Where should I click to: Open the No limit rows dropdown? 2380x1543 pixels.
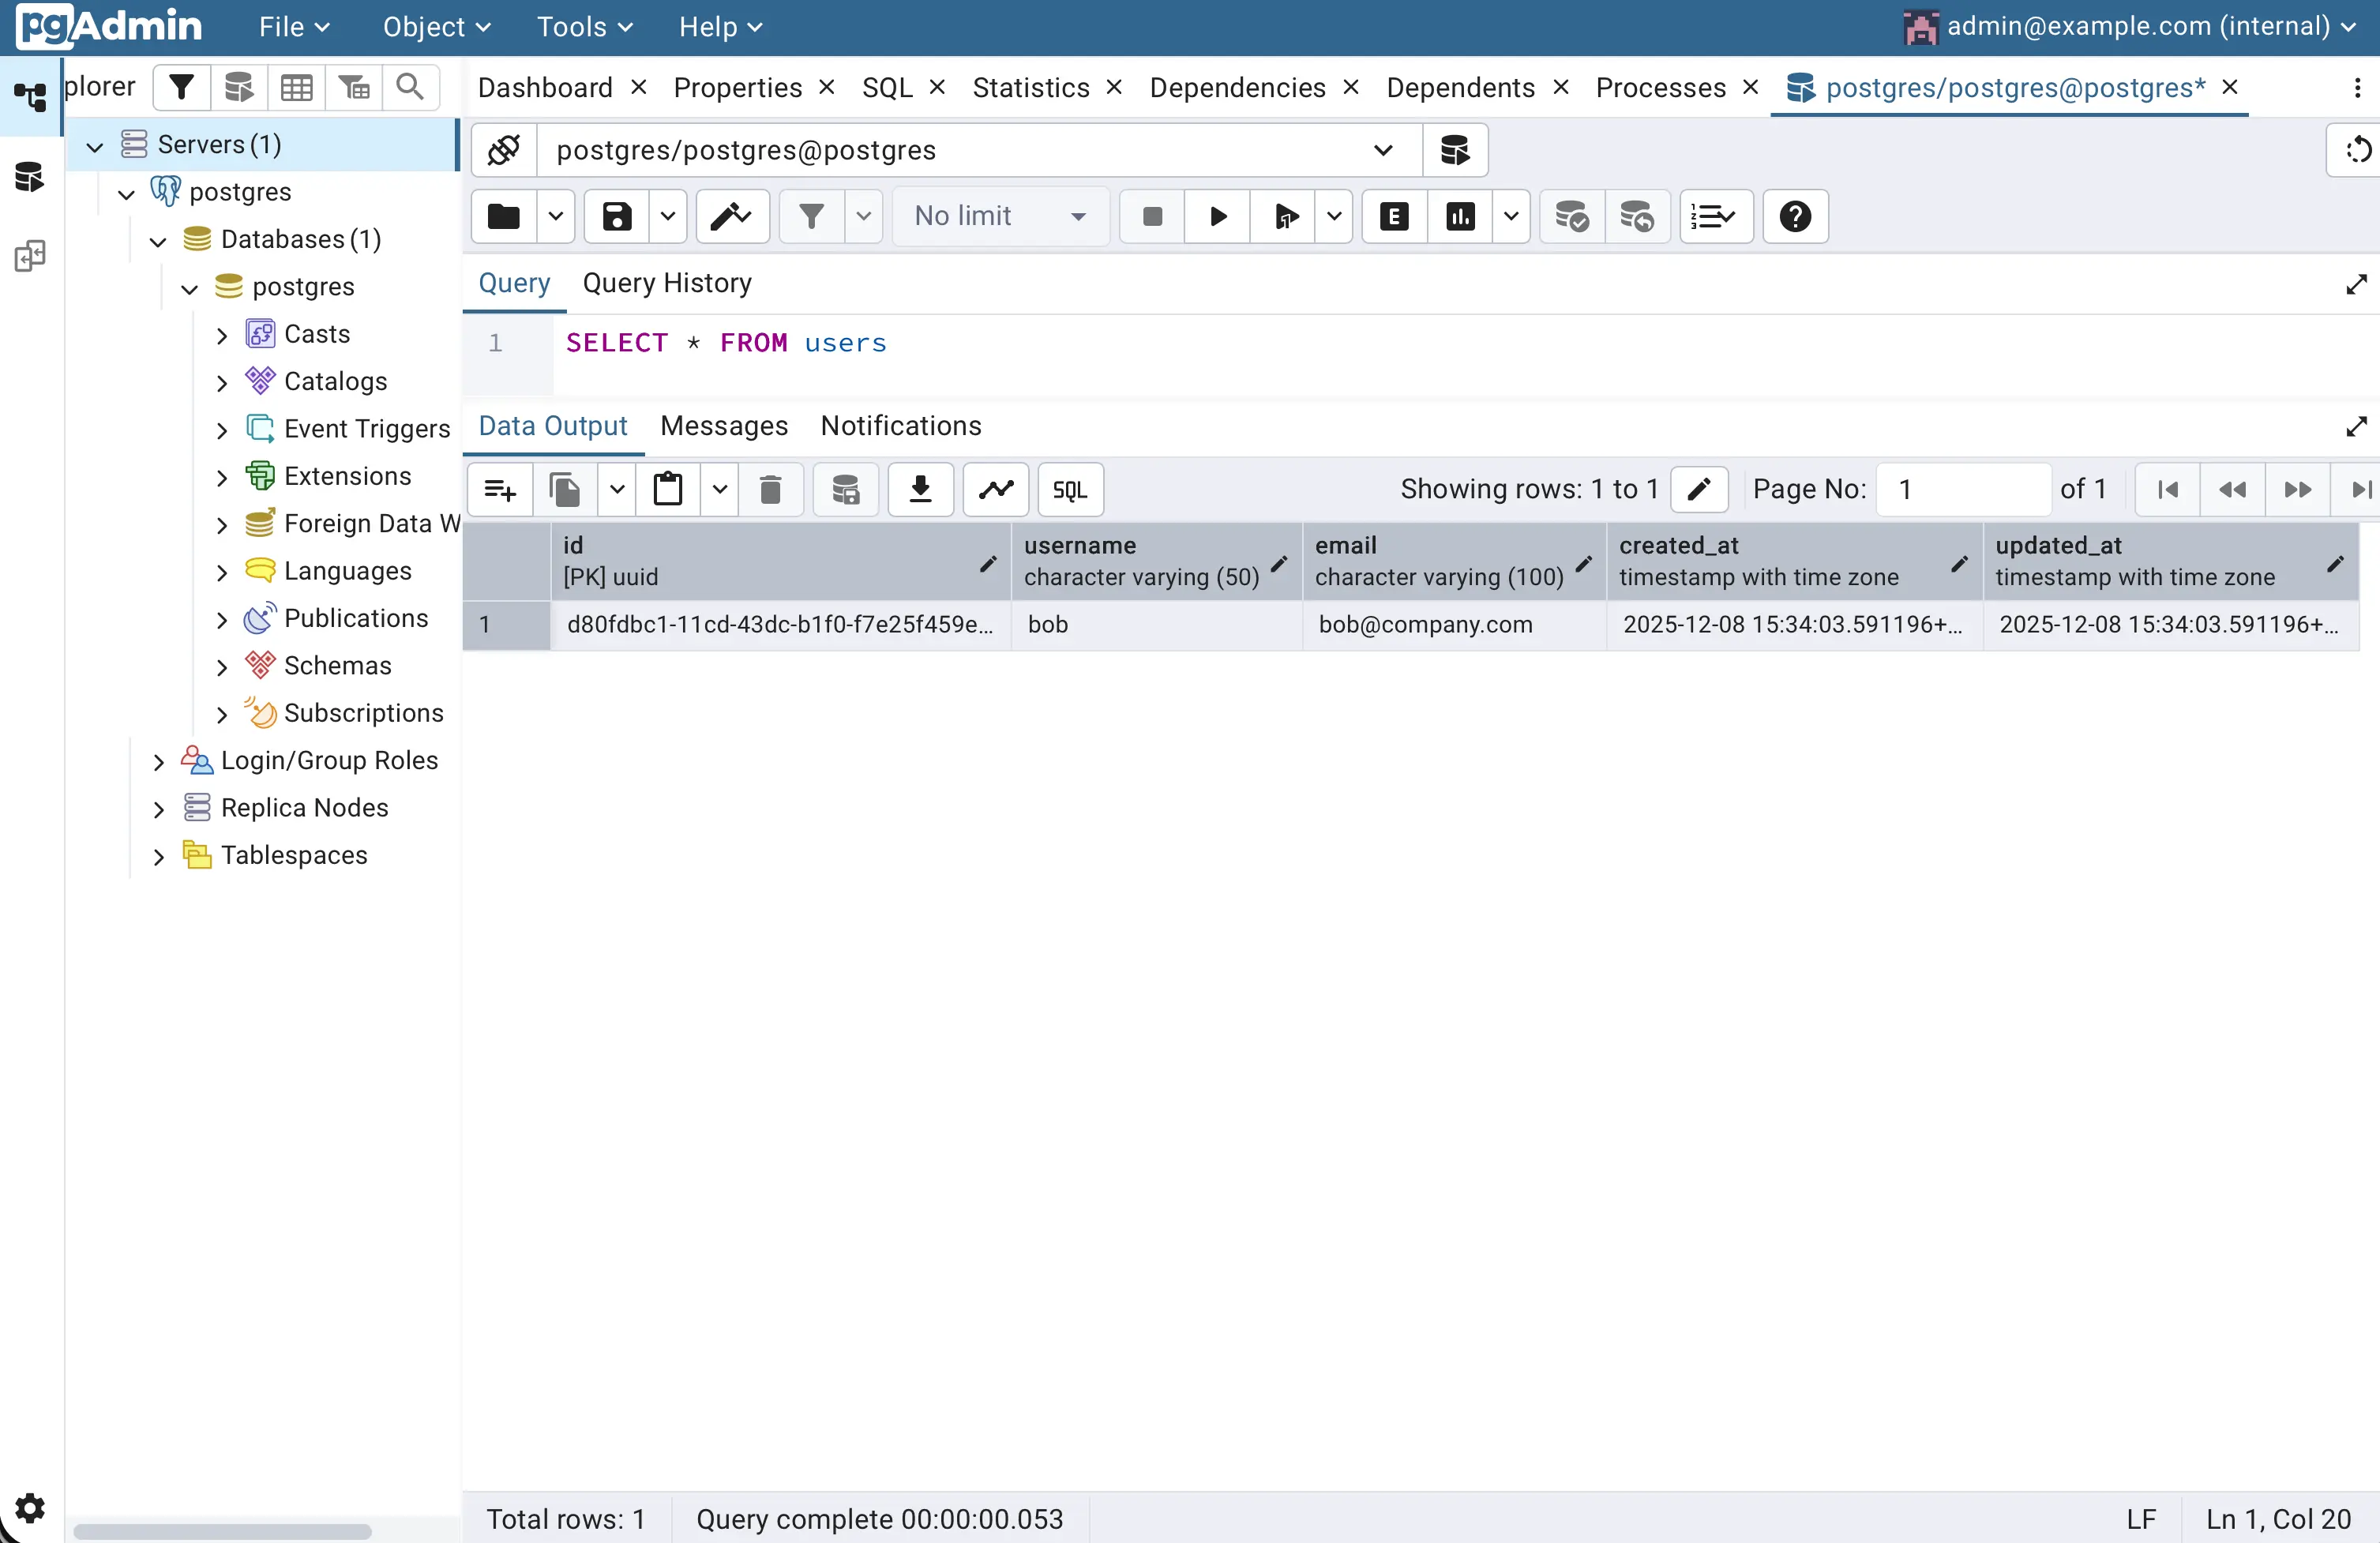[x=1000, y=216]
